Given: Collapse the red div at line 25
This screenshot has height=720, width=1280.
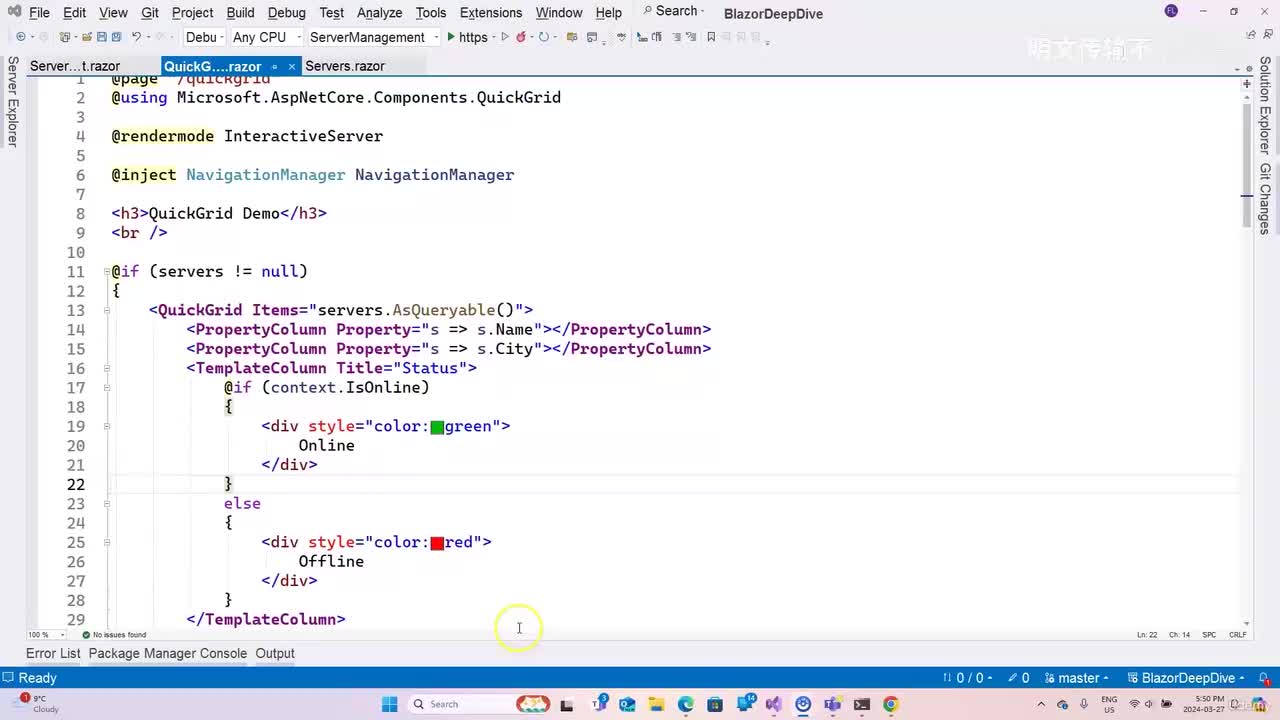Looking at the screenshot, I should pyautogui.click(x=106, y=542).
